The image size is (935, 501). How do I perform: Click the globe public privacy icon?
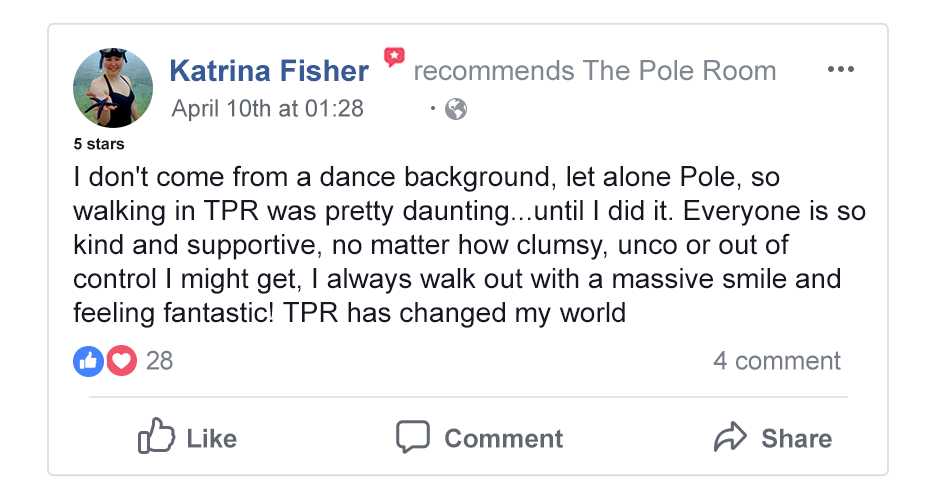pyautogui.click(x=456, y=109)
